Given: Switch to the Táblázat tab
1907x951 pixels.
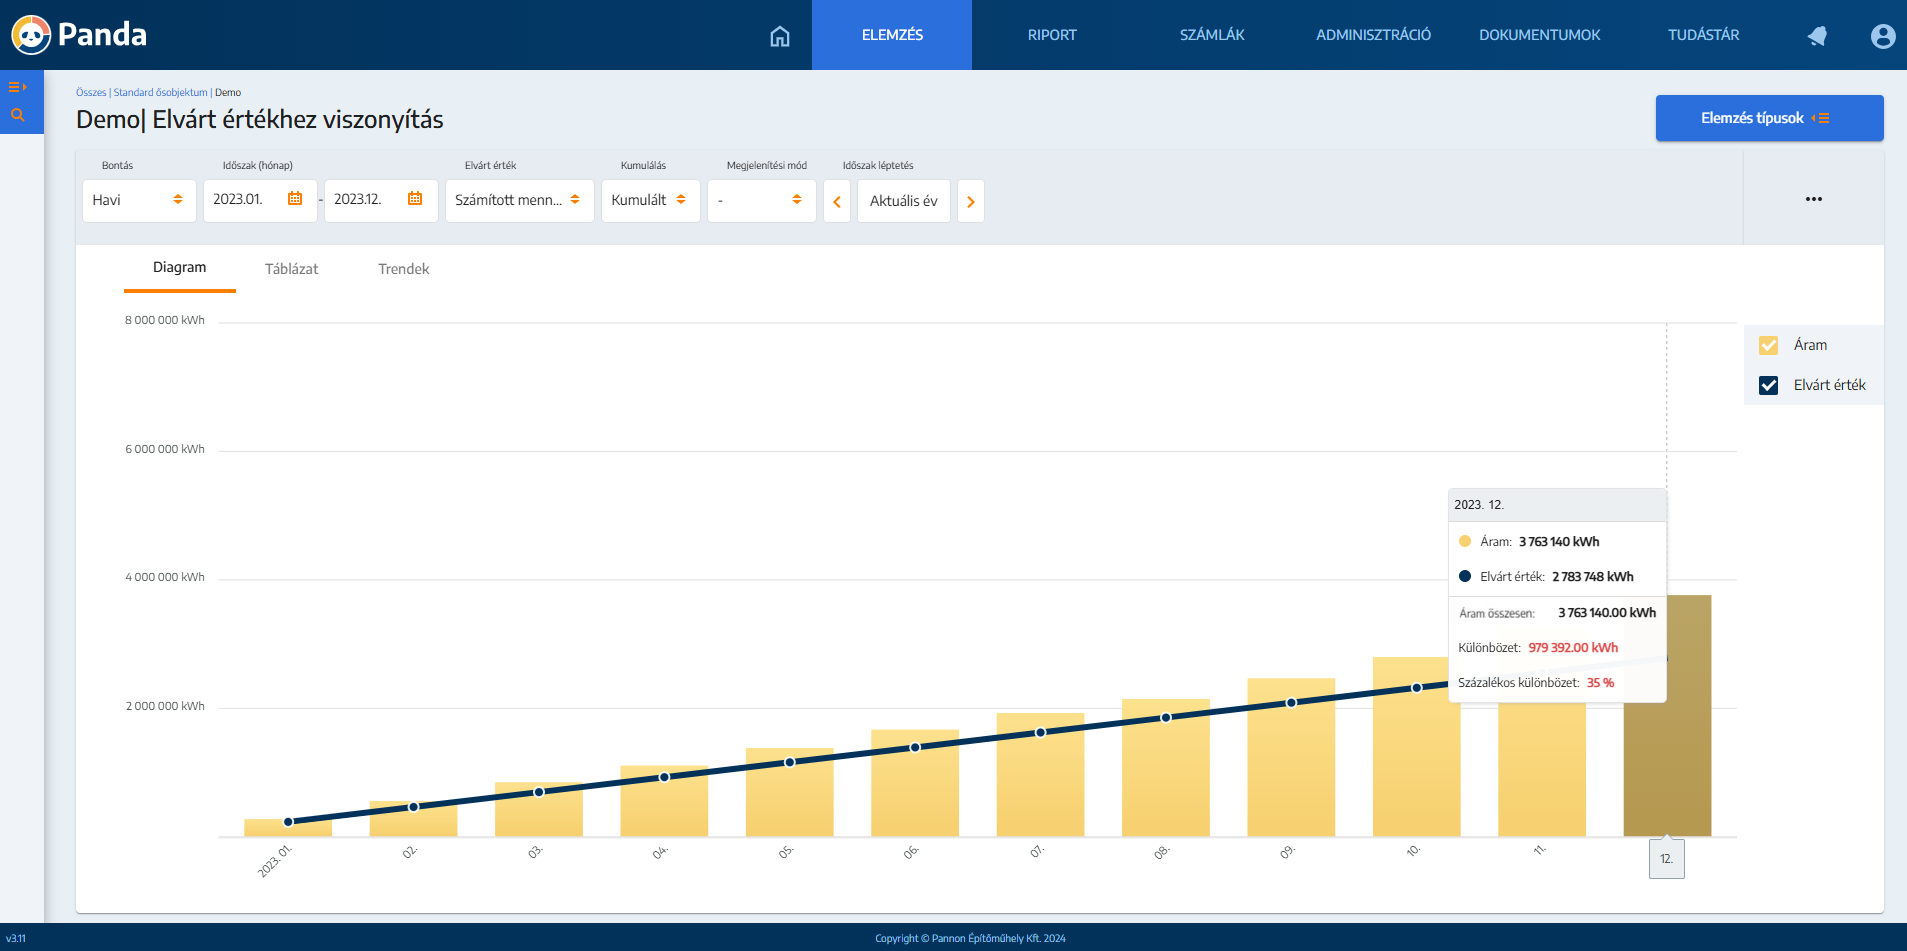Looking at the screenshot, I should coord(291,269).
